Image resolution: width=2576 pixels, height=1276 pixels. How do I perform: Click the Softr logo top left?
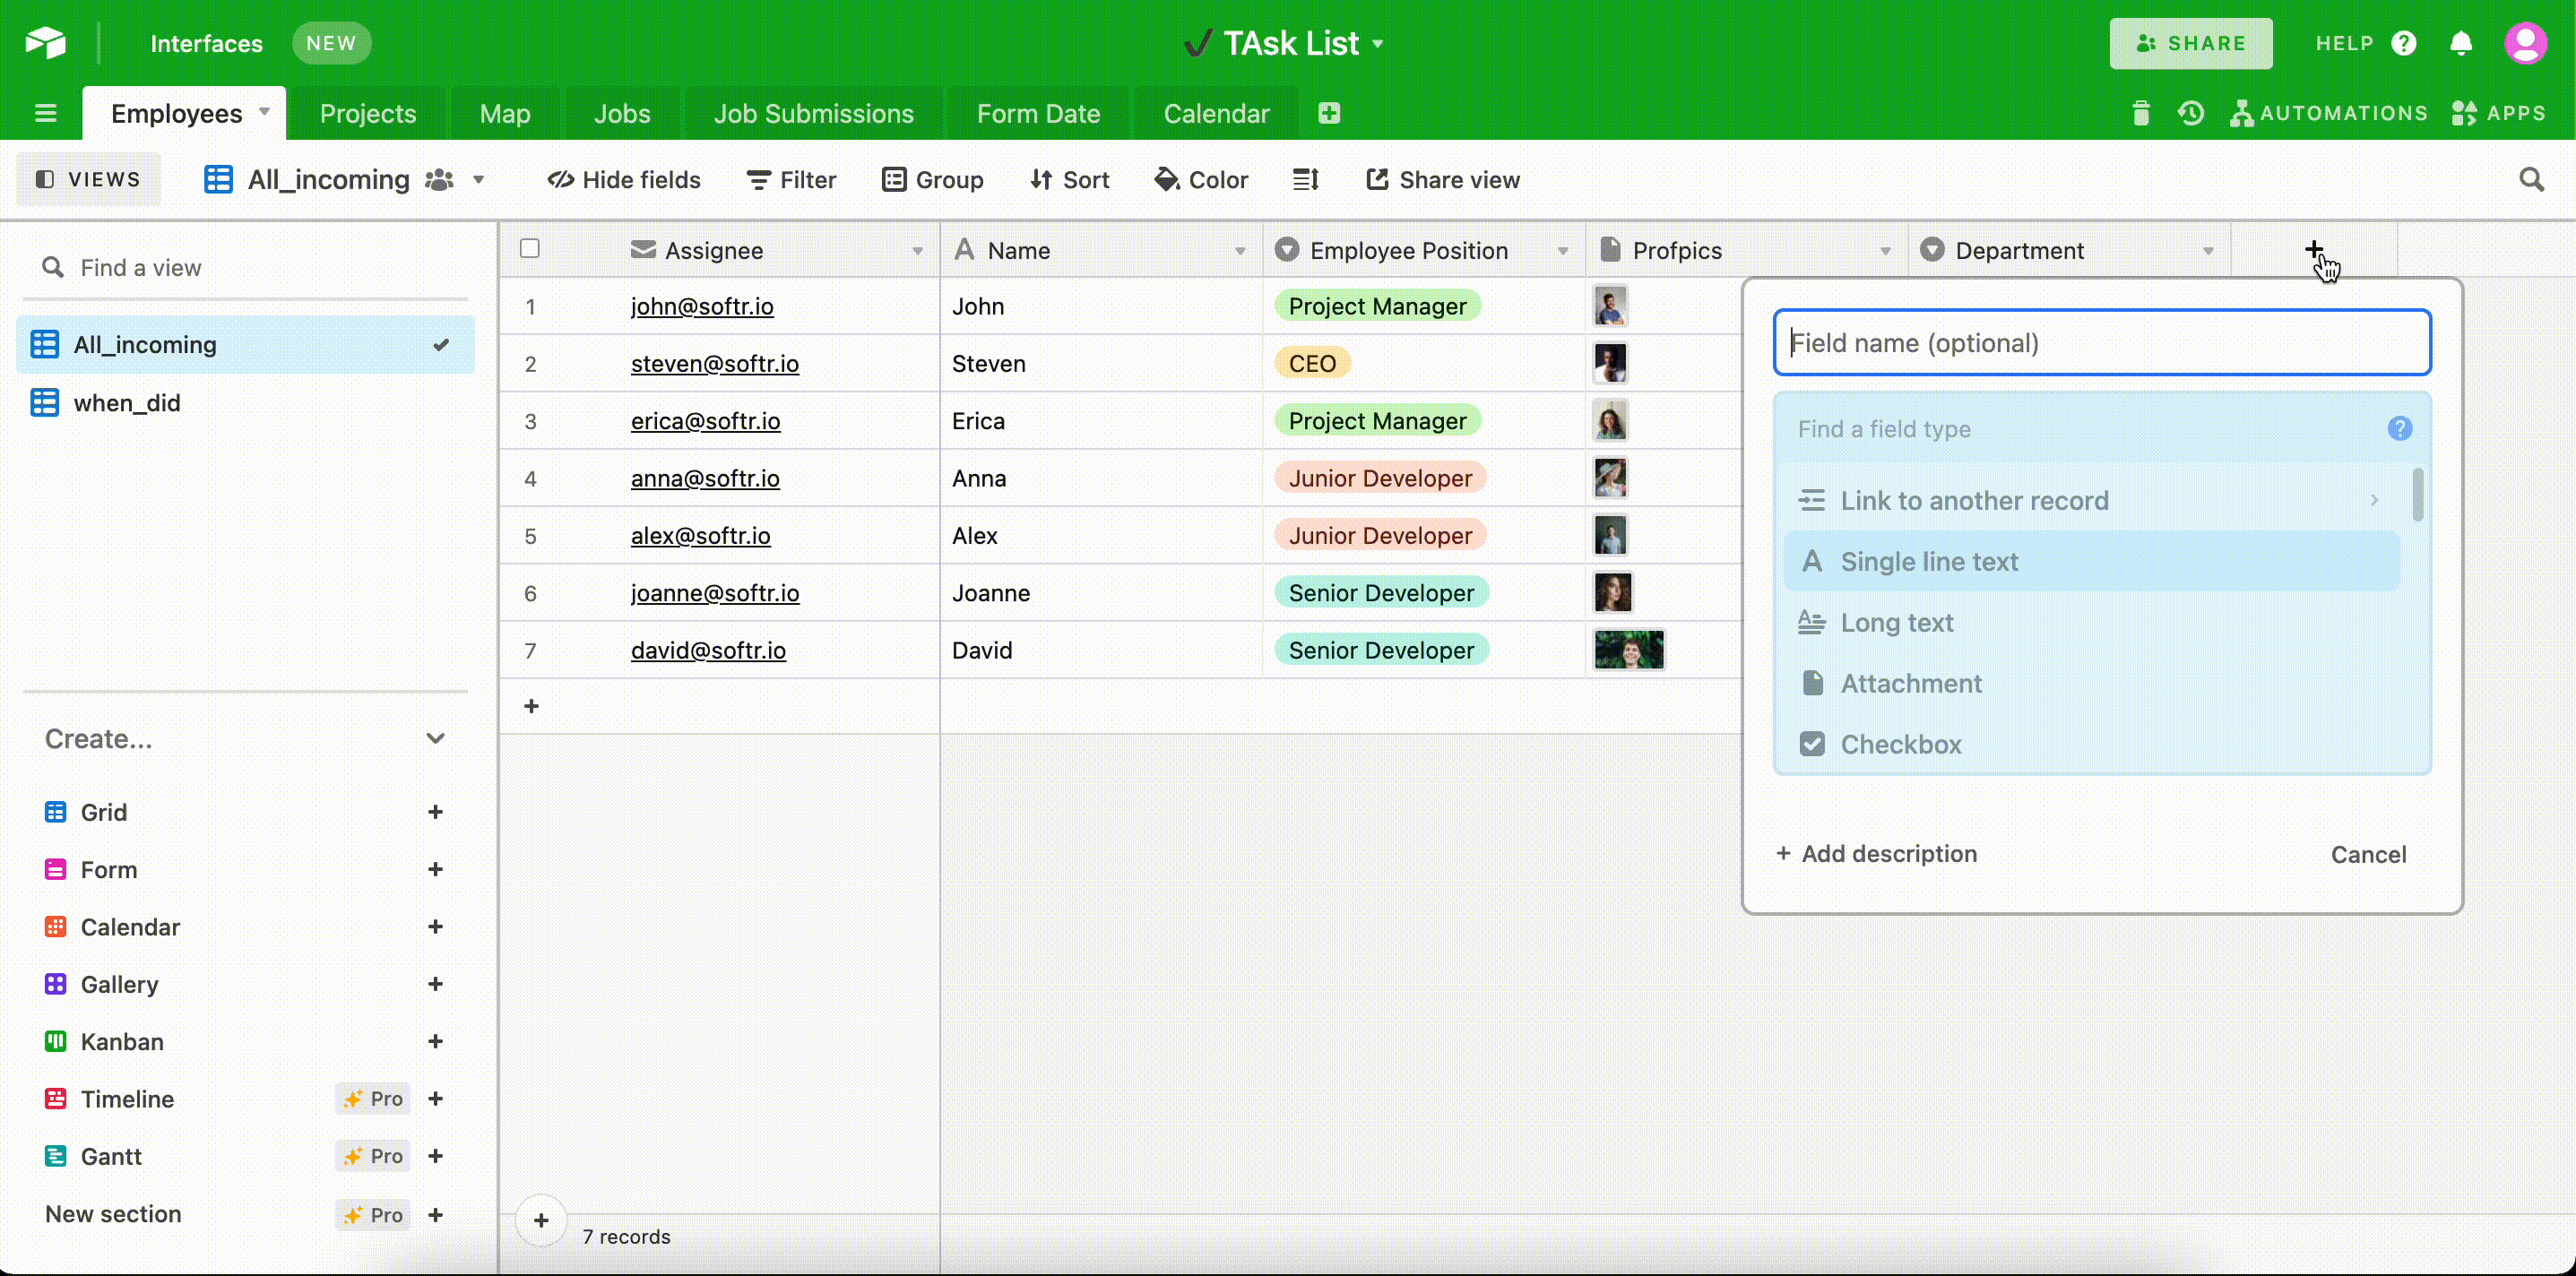click(45, 43)
